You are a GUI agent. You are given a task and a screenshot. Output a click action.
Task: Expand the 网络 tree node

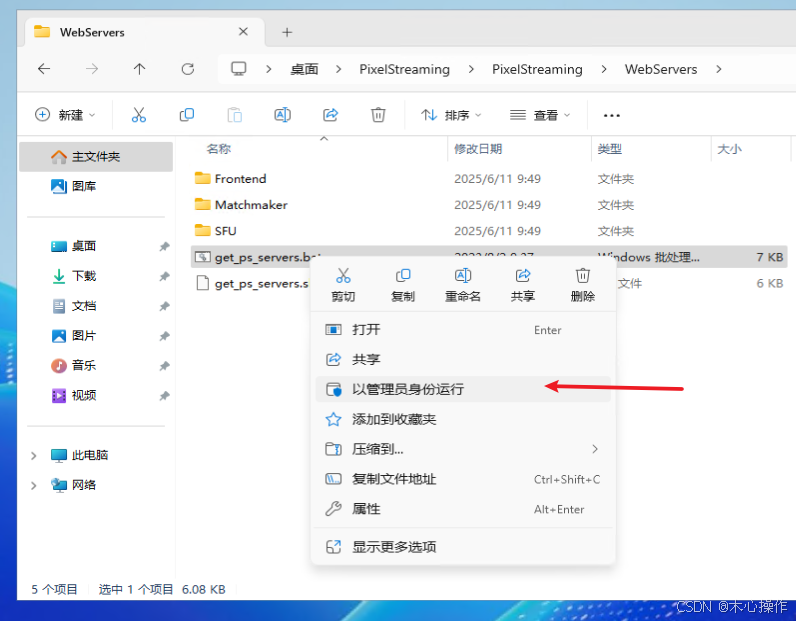pyautogui.click(x=34, y=485)
